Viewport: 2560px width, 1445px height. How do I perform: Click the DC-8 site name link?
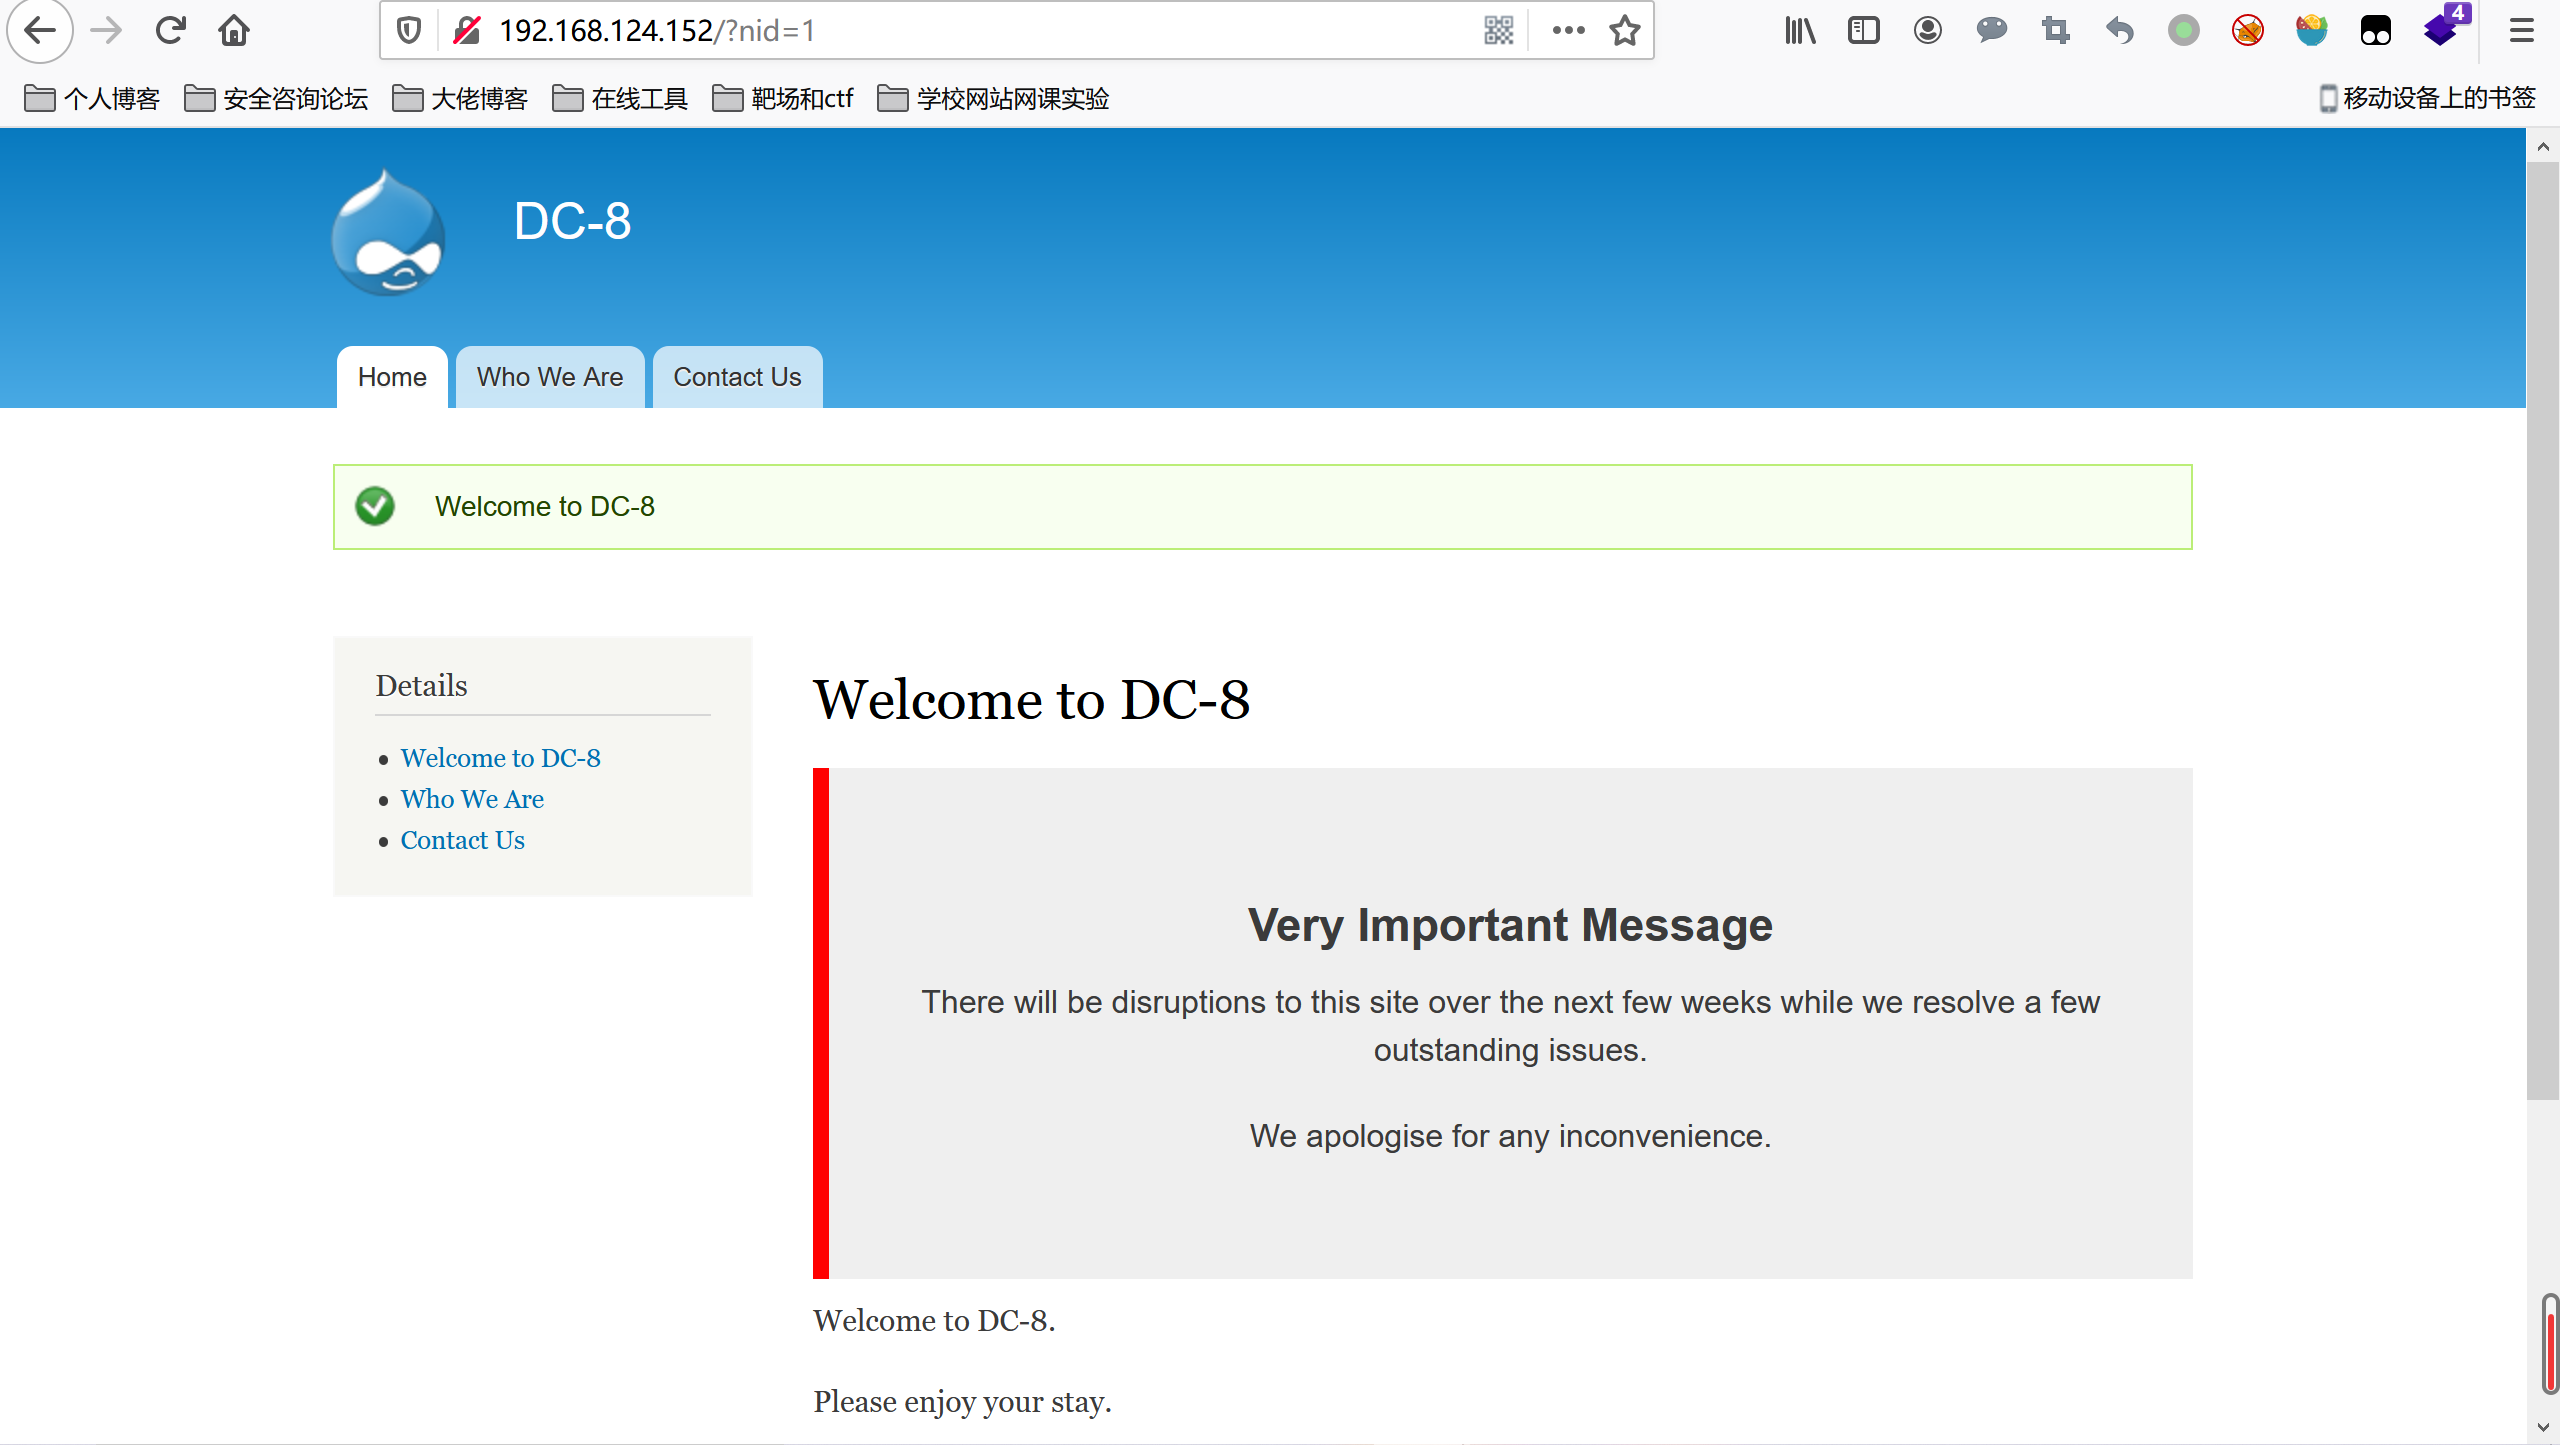572,221
